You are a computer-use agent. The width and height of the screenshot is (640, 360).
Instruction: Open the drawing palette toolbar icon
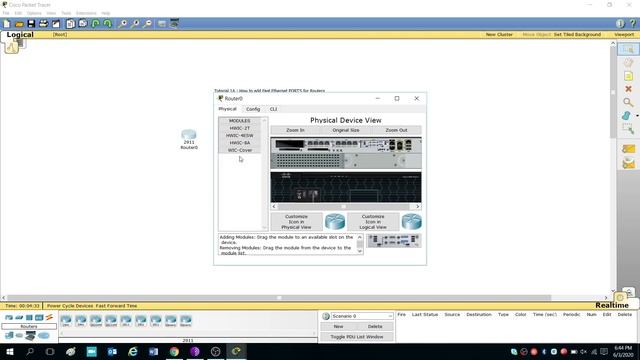point(162,24)
